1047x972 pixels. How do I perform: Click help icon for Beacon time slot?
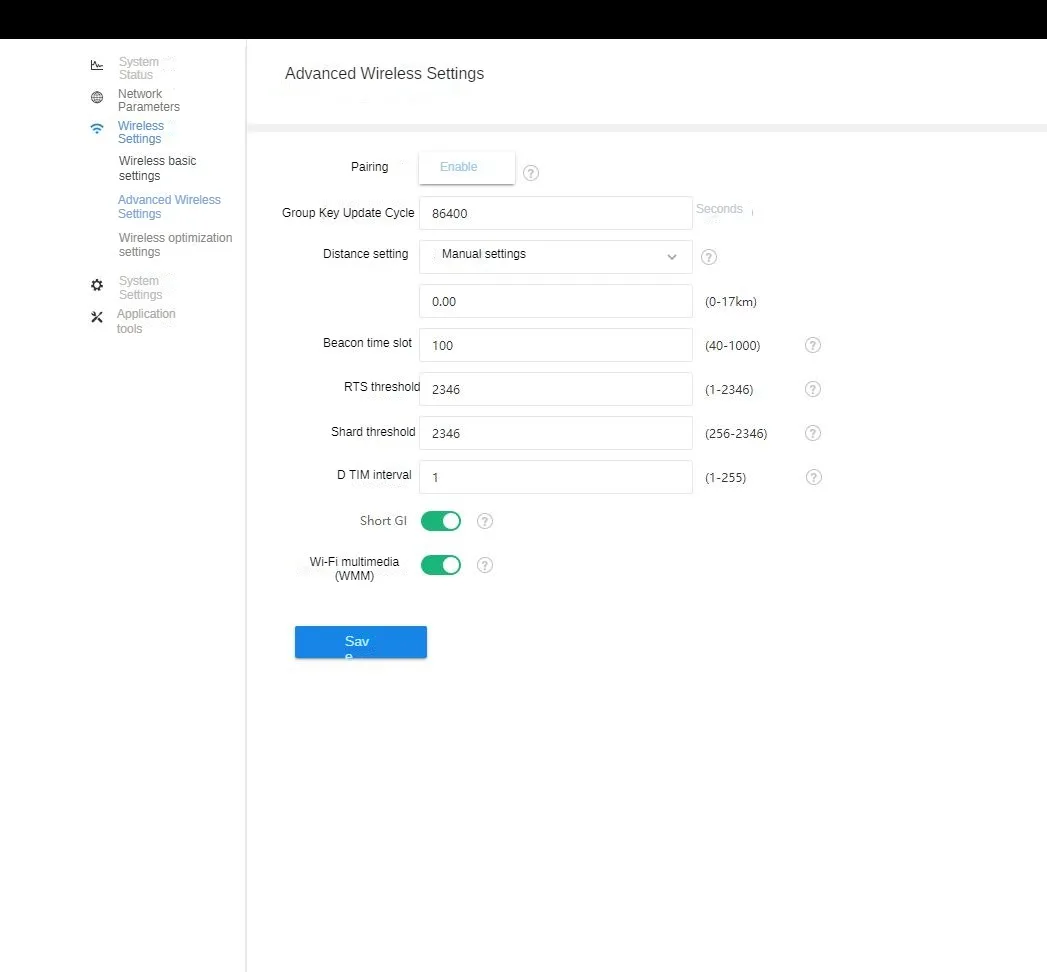pyautogui.click(x=813, y=345)
